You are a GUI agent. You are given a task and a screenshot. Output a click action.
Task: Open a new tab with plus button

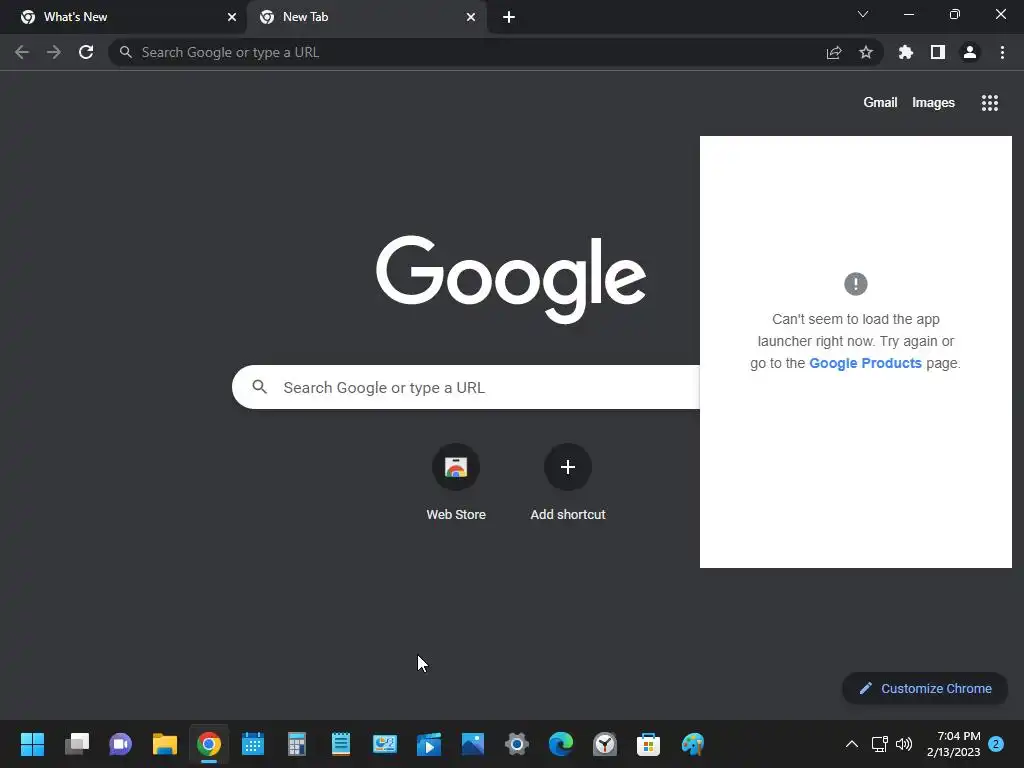click(509, 17)
